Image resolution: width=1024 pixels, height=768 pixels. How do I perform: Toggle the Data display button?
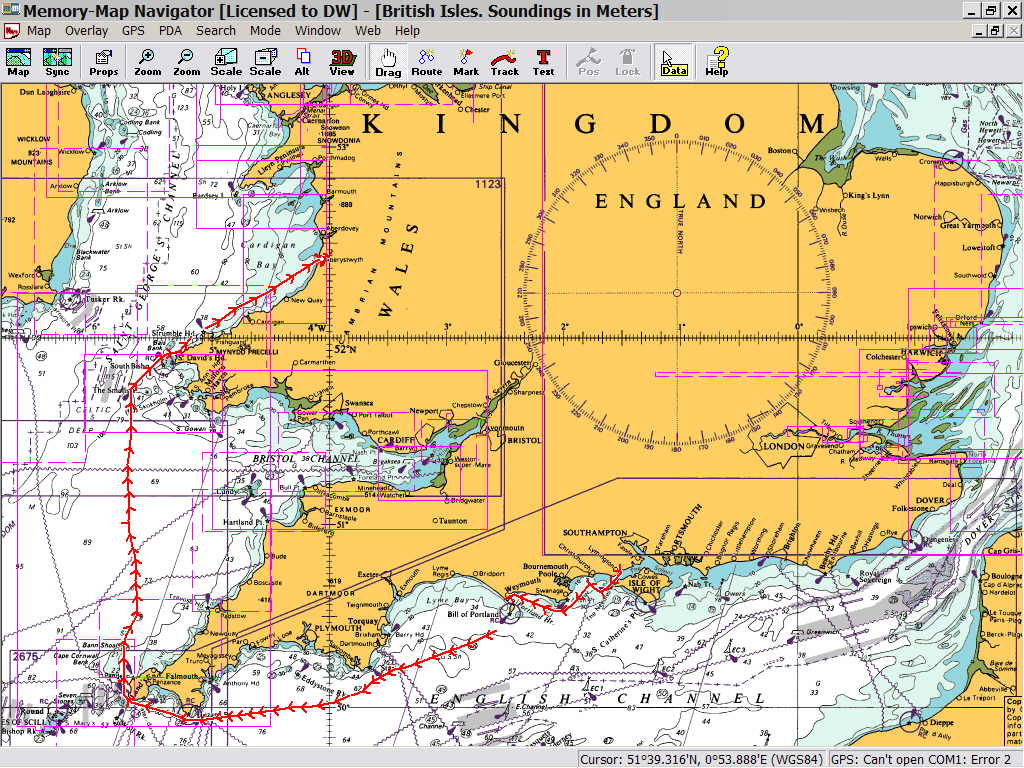(674, 62)
